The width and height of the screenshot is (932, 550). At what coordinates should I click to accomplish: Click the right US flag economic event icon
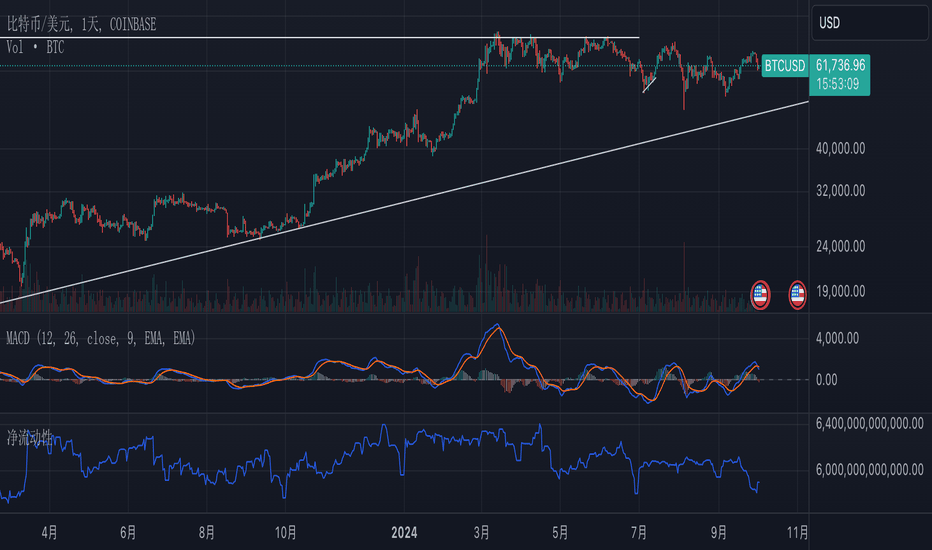point(797,295)
